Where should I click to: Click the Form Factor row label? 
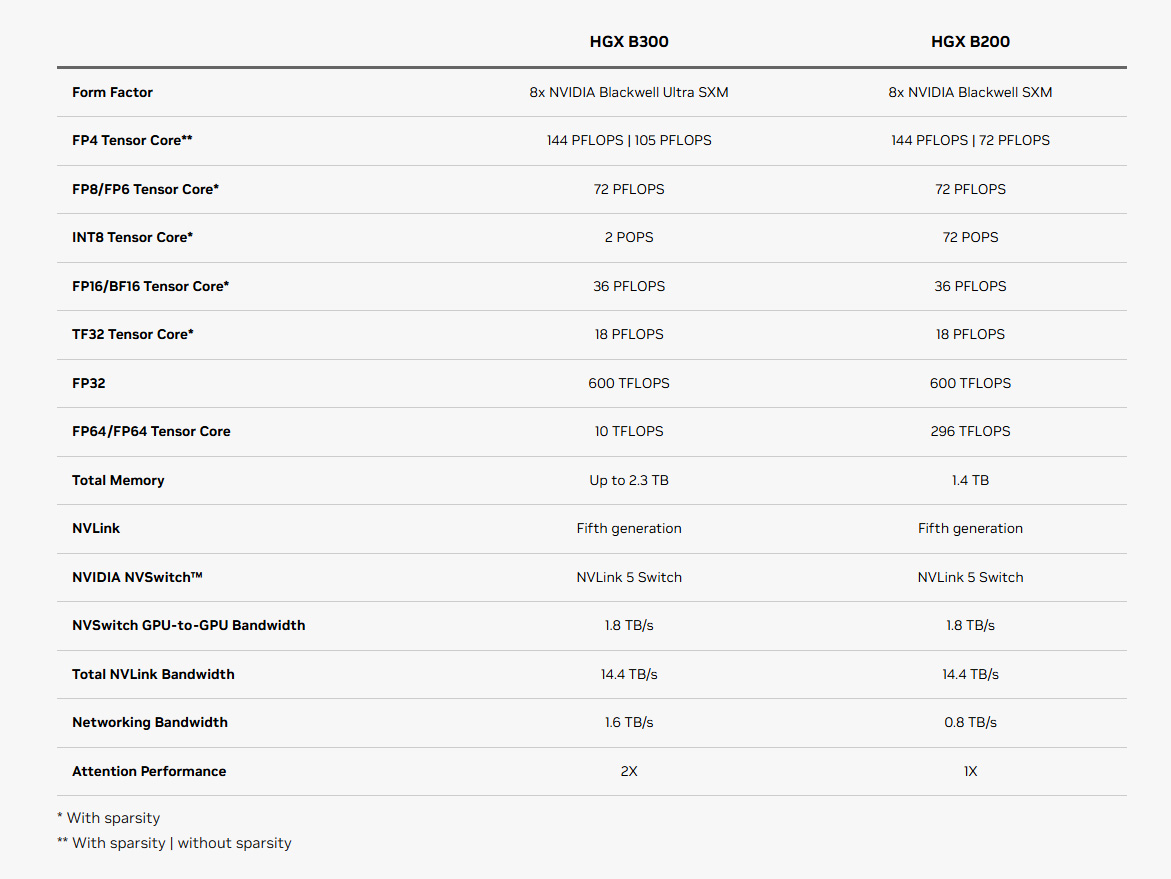tap(112, 93)
